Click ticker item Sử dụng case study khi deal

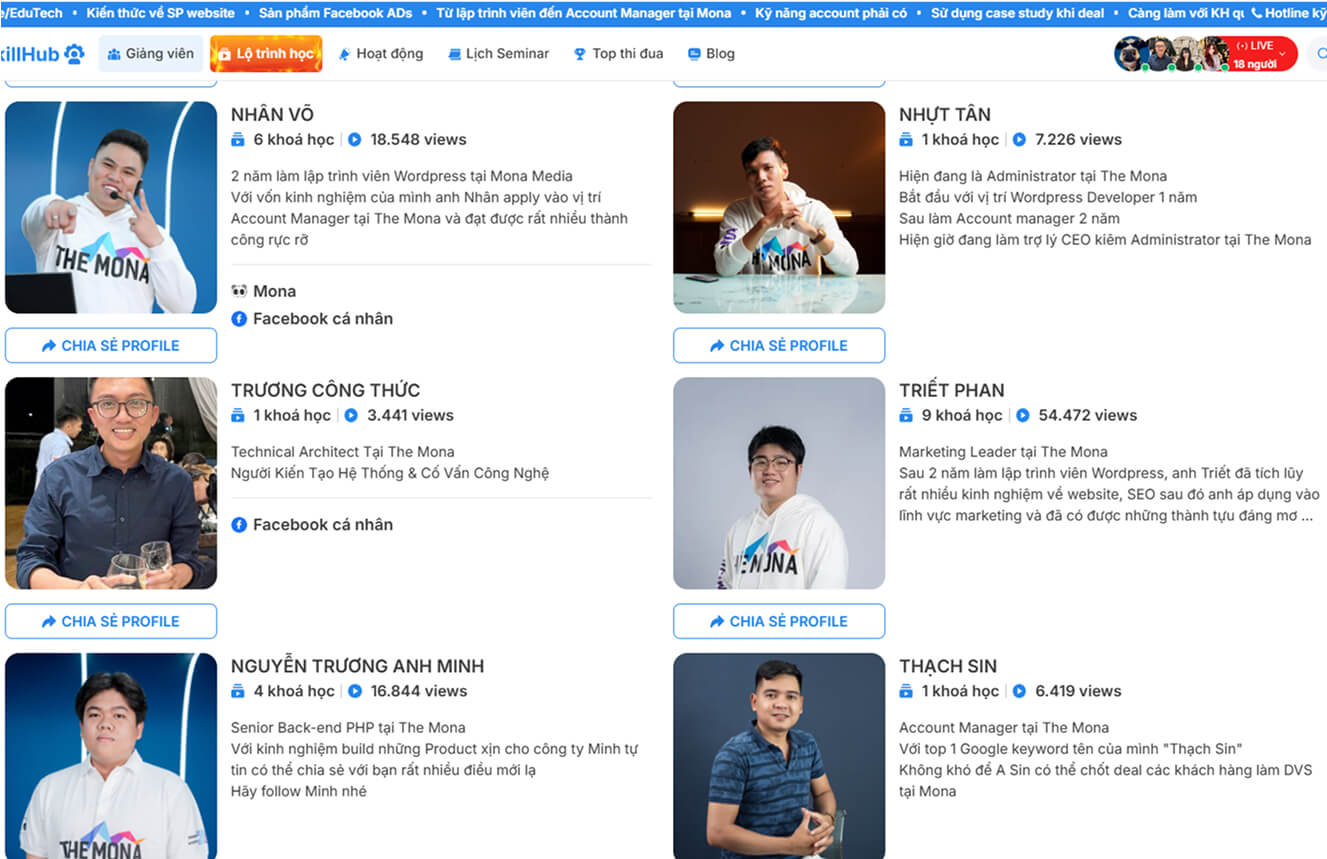click(x=1018, y=13)
